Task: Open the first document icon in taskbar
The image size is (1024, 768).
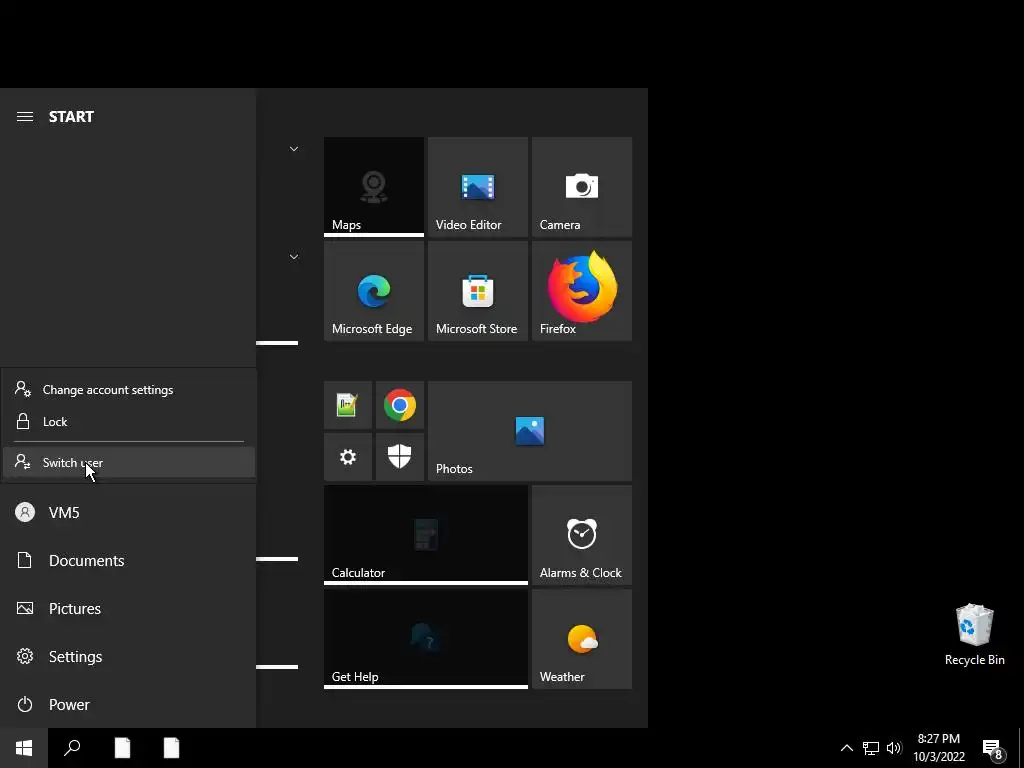Action: coord(122,748)
